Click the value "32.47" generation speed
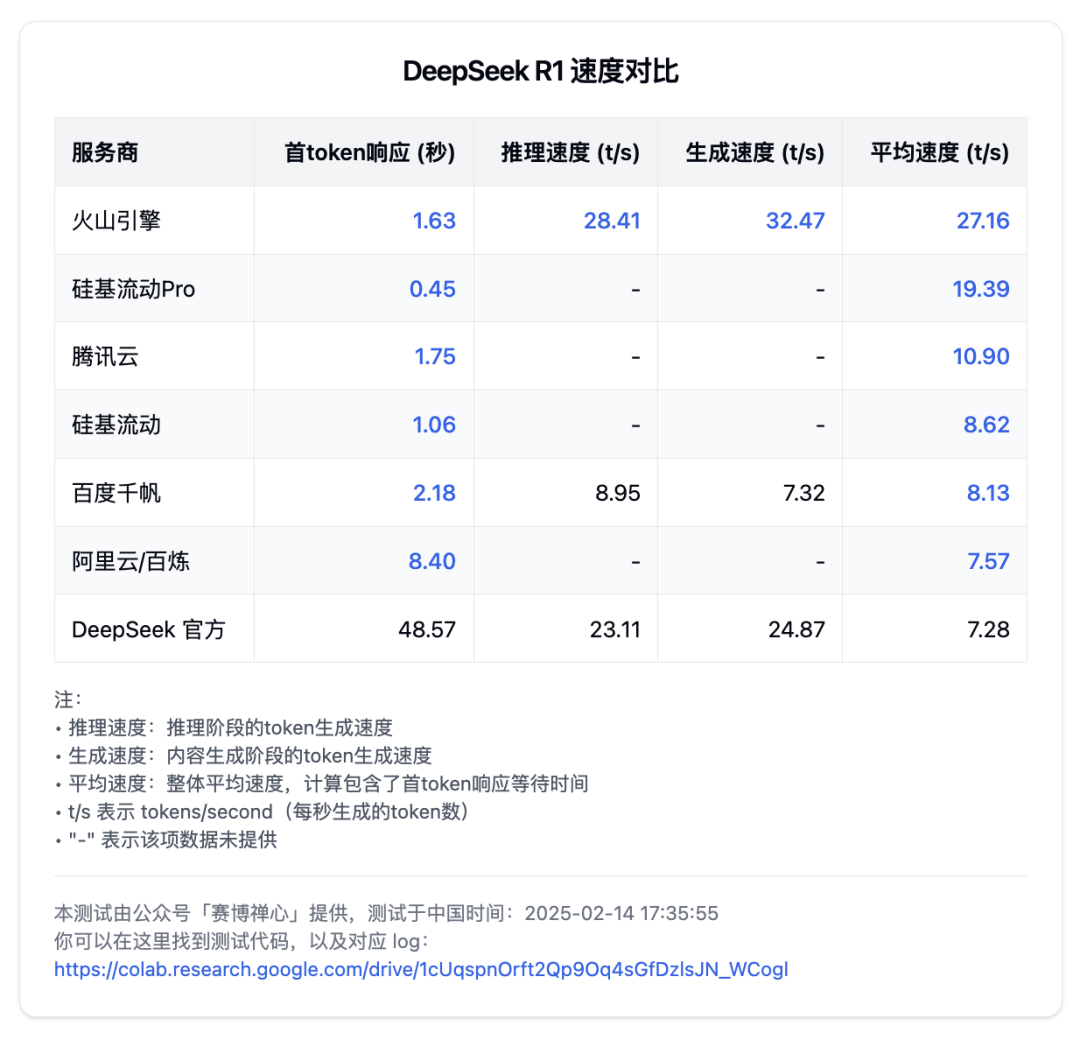This screenshot has width=1080, height=1040. [795, 220]
